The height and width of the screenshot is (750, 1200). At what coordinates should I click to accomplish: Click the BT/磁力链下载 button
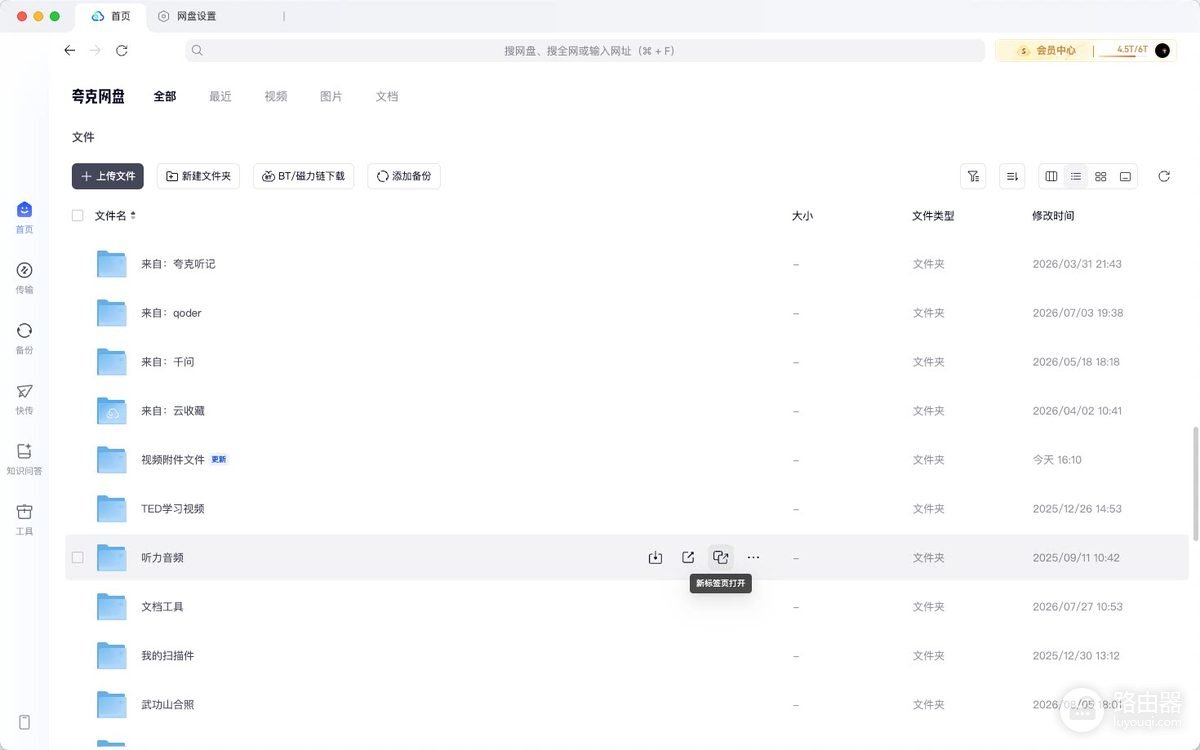click(x=303, y=176)
